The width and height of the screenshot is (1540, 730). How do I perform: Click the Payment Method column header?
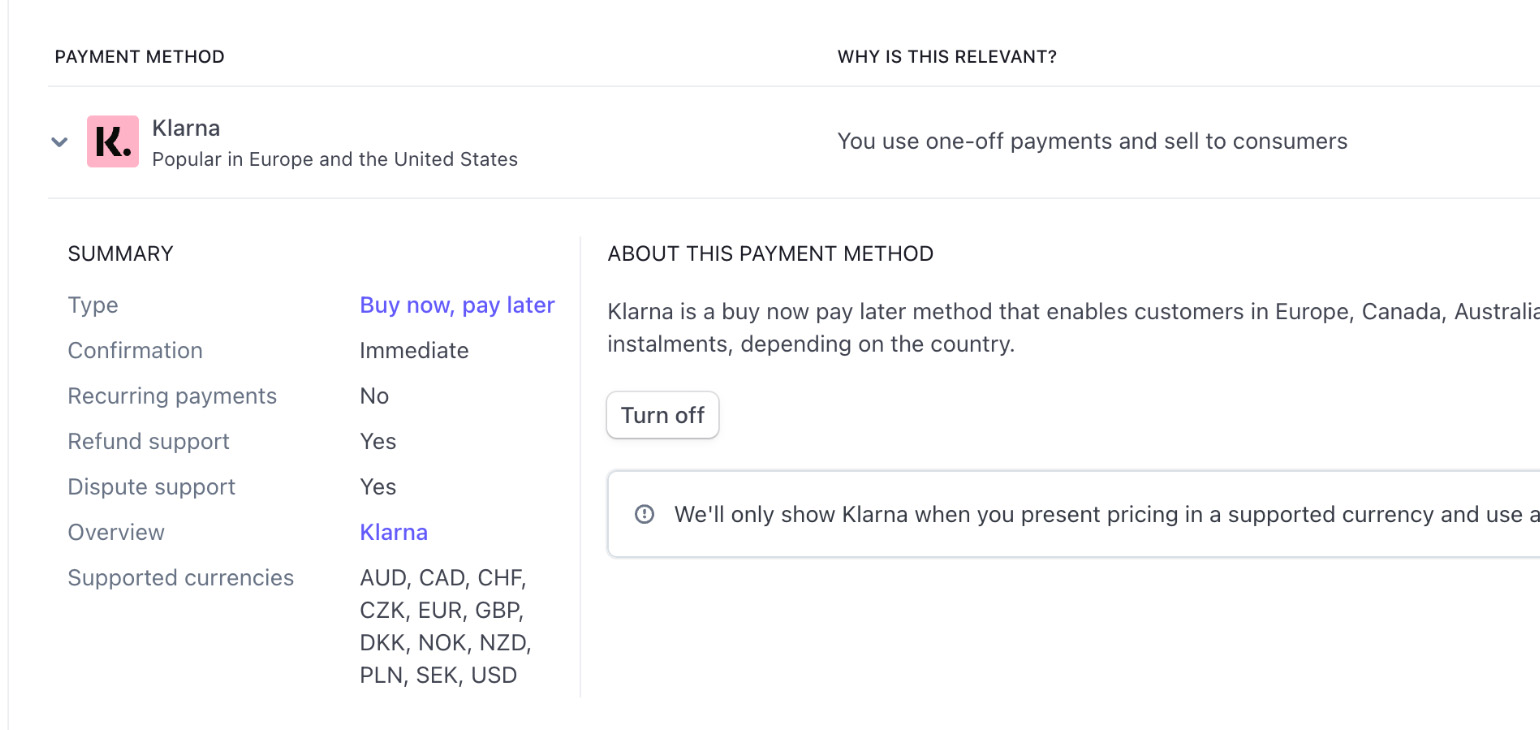click(x=140, y=57)
